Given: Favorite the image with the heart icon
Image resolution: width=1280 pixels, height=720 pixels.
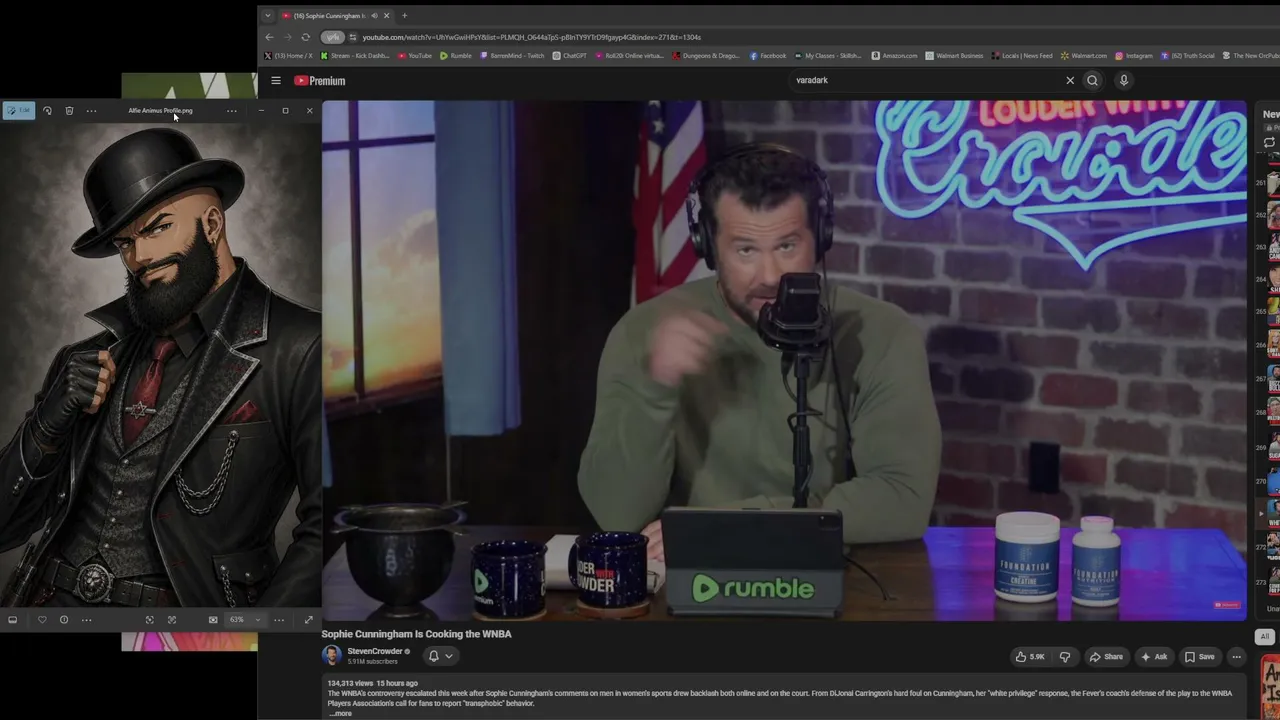Looking at the screenshot, I should pos(42,620).
